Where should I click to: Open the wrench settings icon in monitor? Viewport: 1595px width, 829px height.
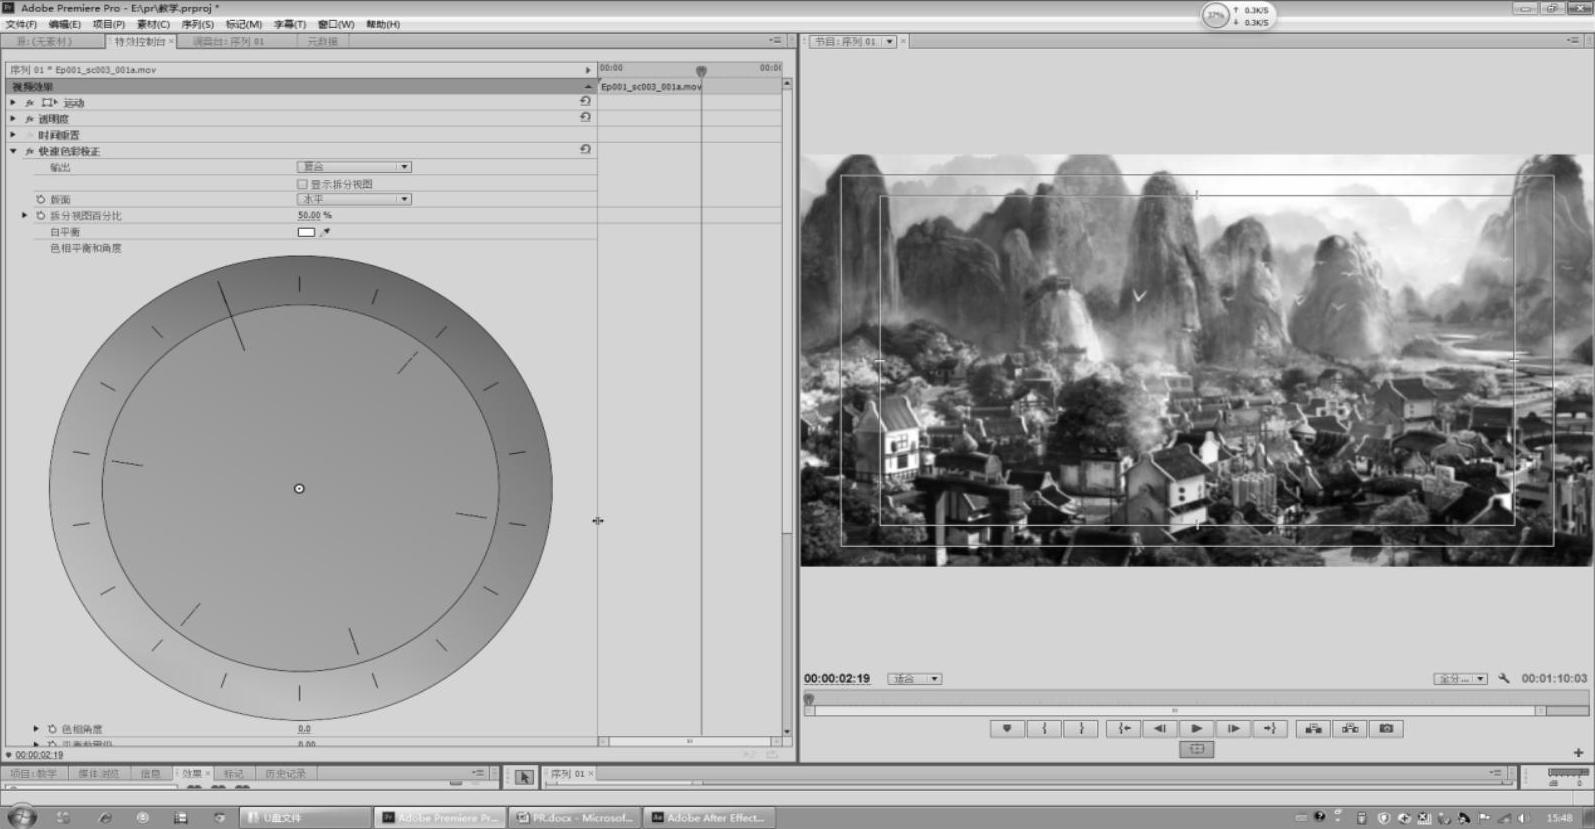[1503, 678]
